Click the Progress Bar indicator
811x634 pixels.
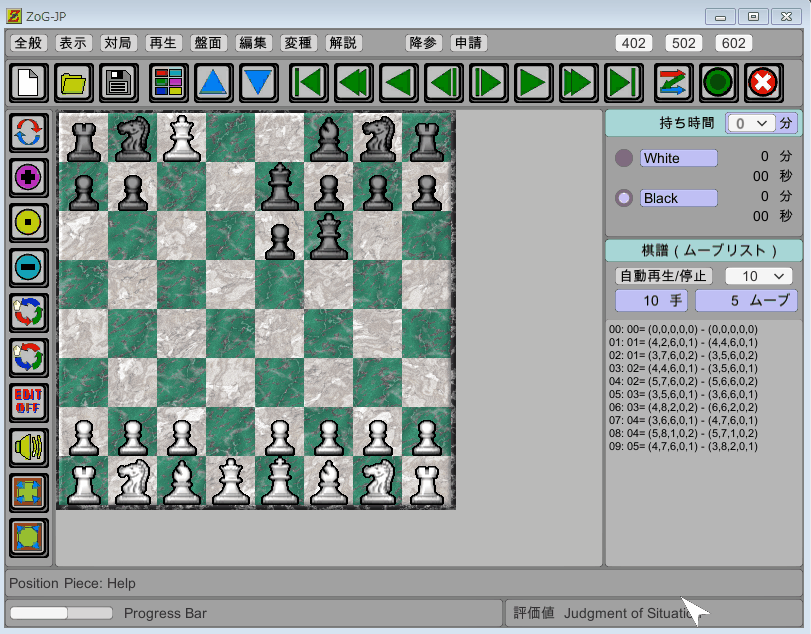pos(60,613)
